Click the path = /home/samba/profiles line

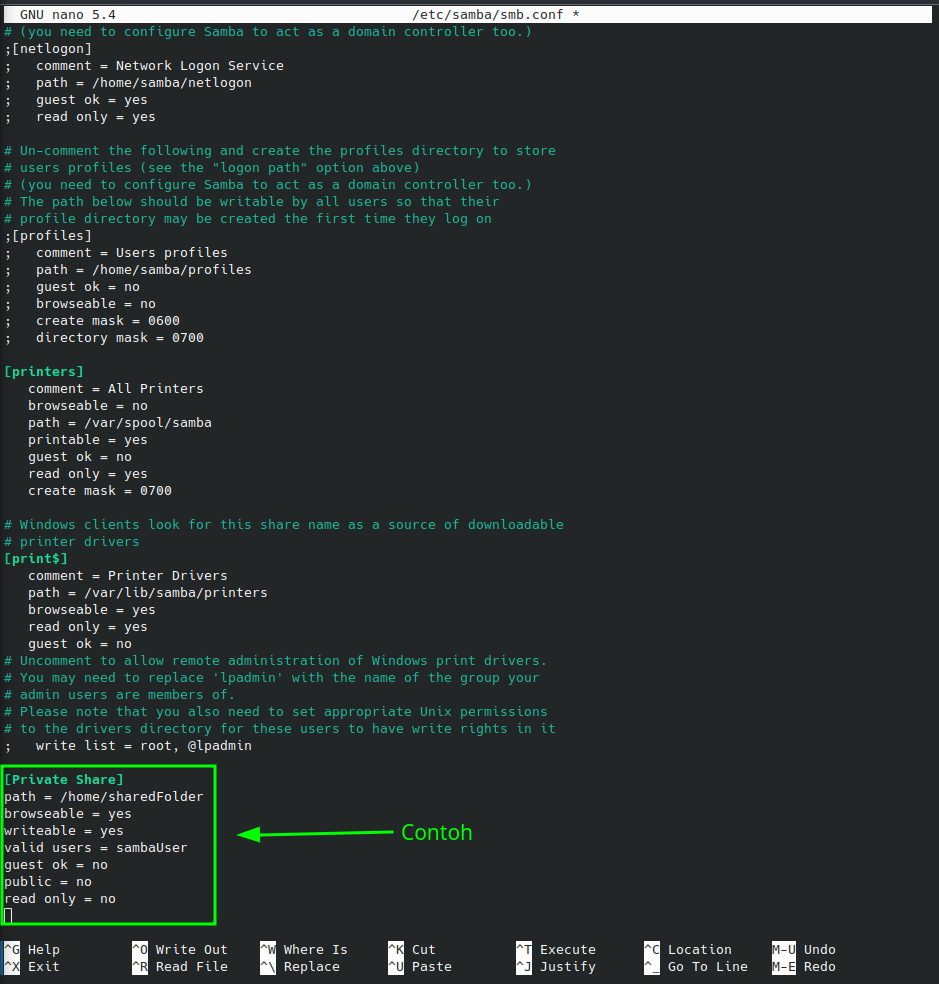coord(144,270)
